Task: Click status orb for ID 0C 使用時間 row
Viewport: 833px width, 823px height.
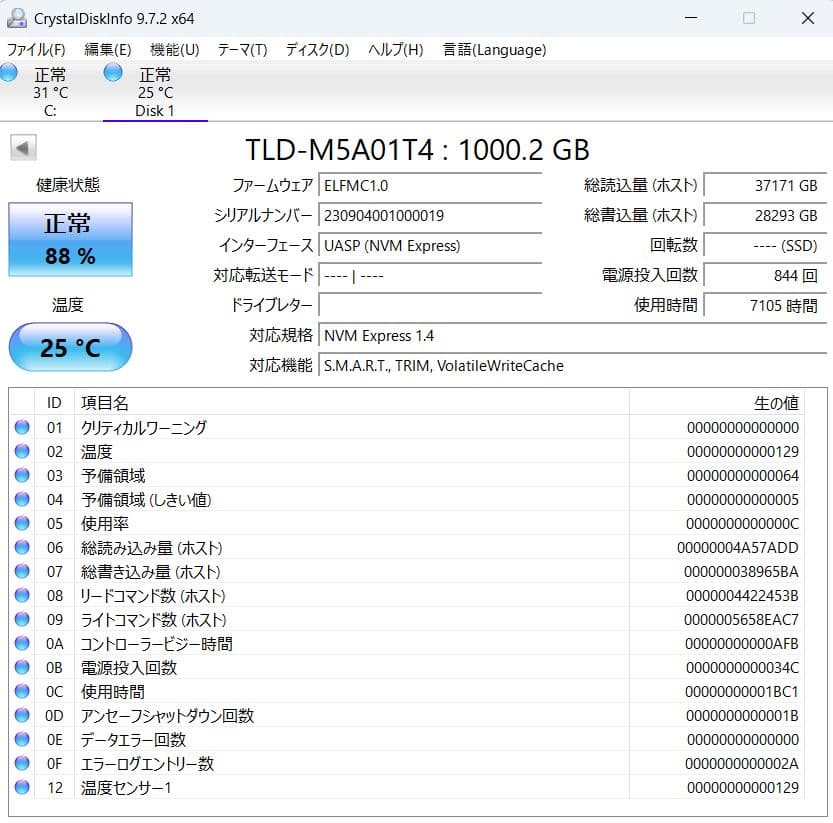Action: [22, 691]
